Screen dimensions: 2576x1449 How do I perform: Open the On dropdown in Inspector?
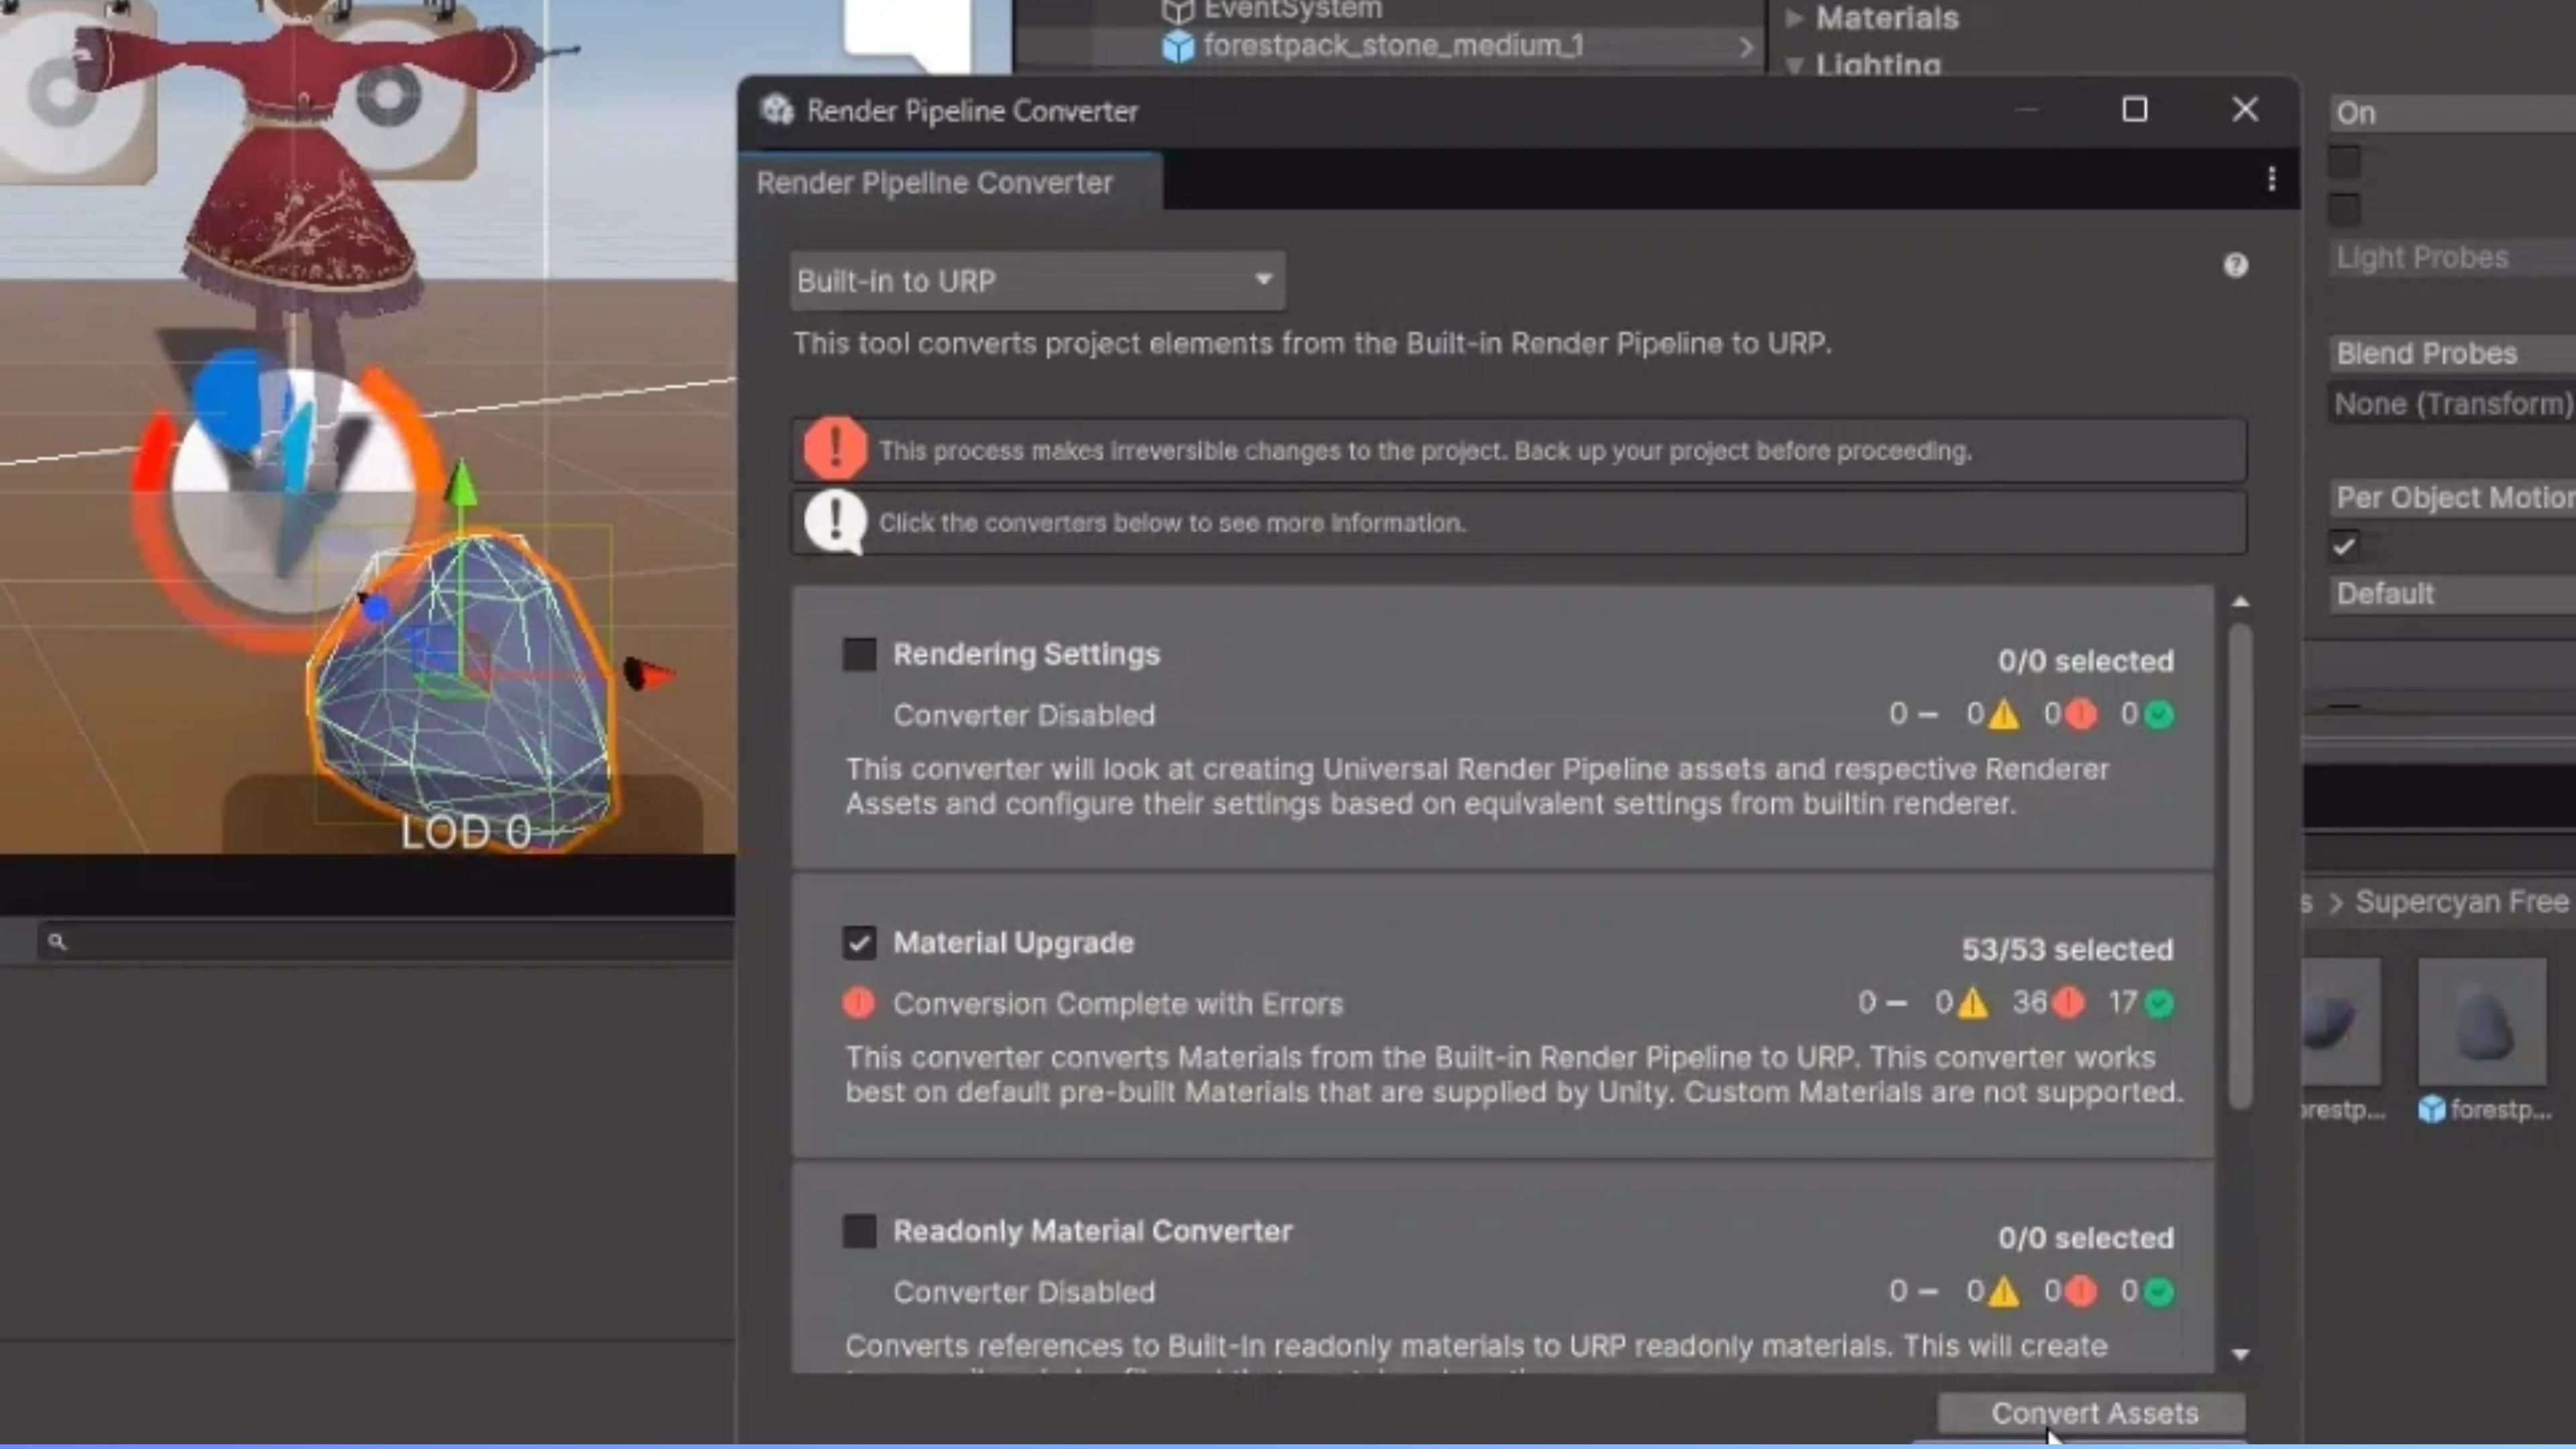2452,113
